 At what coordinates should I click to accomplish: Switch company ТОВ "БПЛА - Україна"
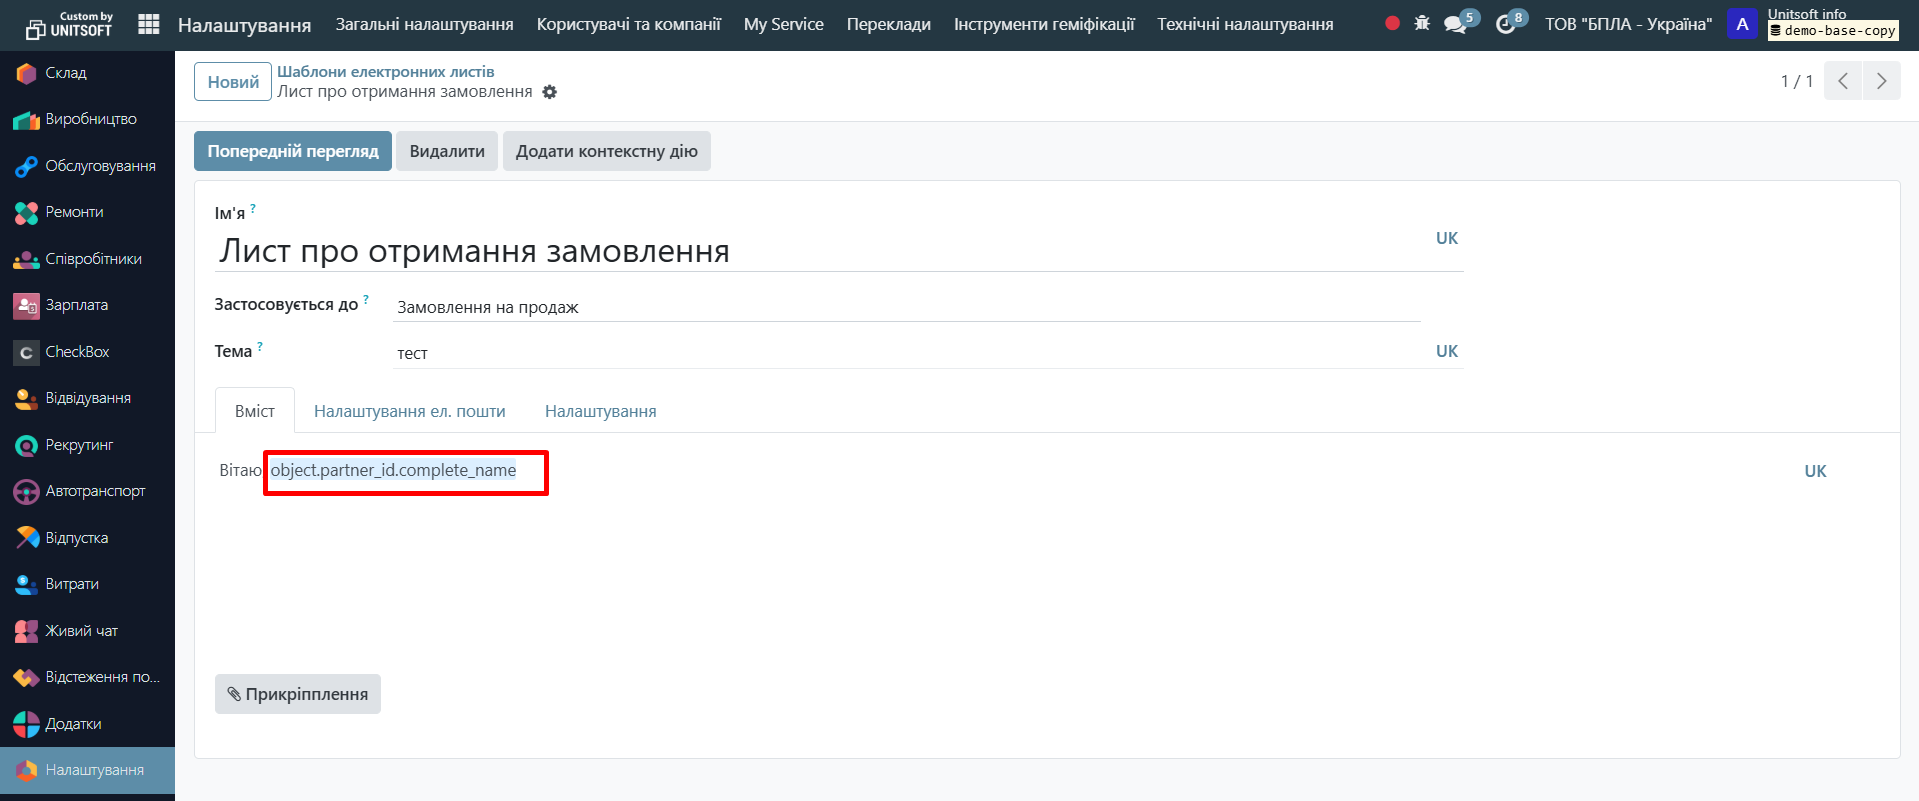(x=1627, y=24)
